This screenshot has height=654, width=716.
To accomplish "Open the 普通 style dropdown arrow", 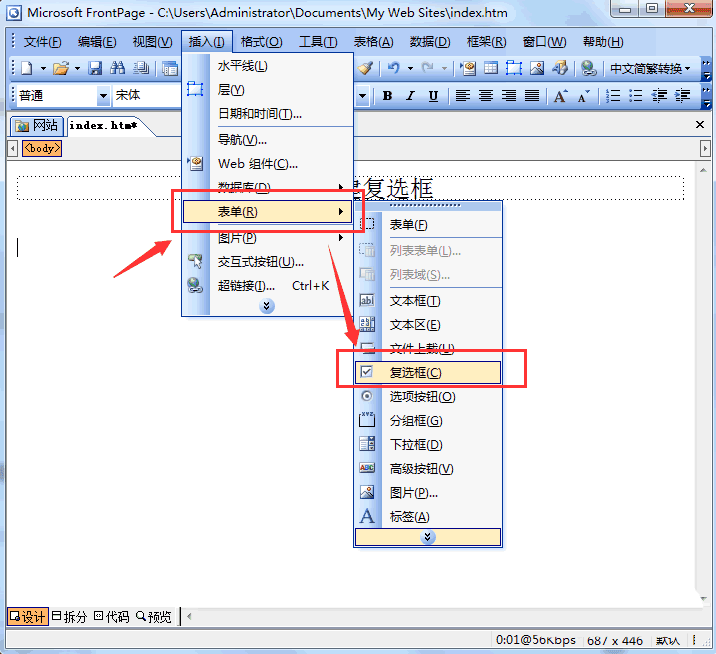I will click(104, 96).
